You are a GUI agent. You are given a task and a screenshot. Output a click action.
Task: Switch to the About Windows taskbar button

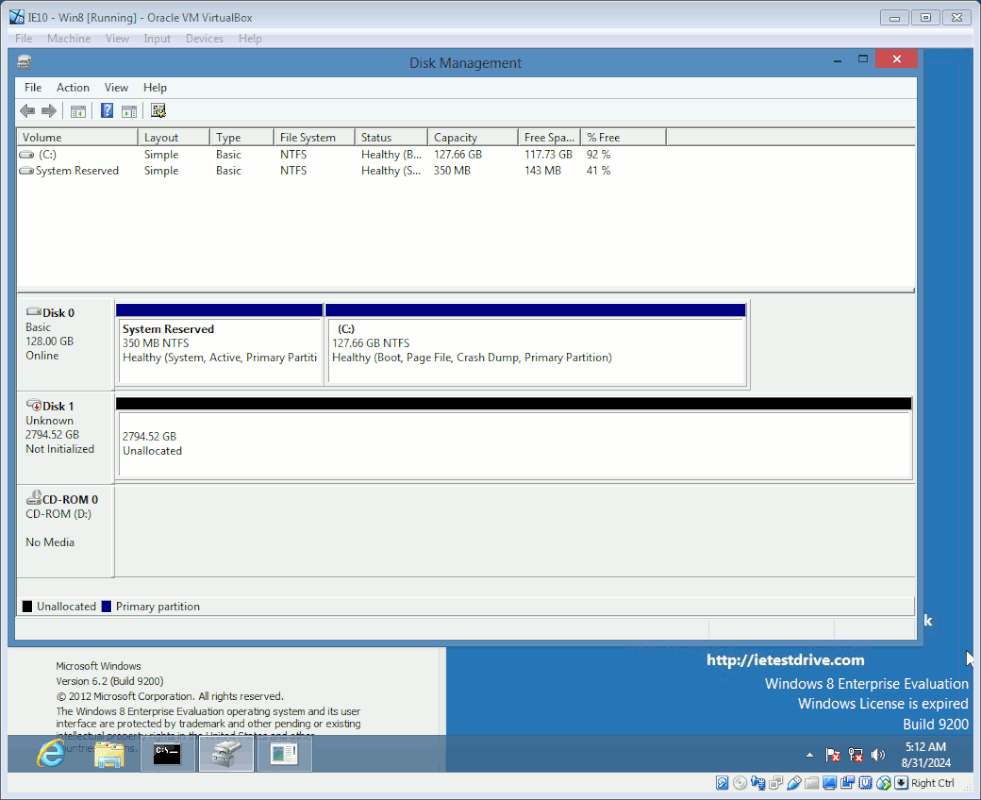(x=284, y=754)
